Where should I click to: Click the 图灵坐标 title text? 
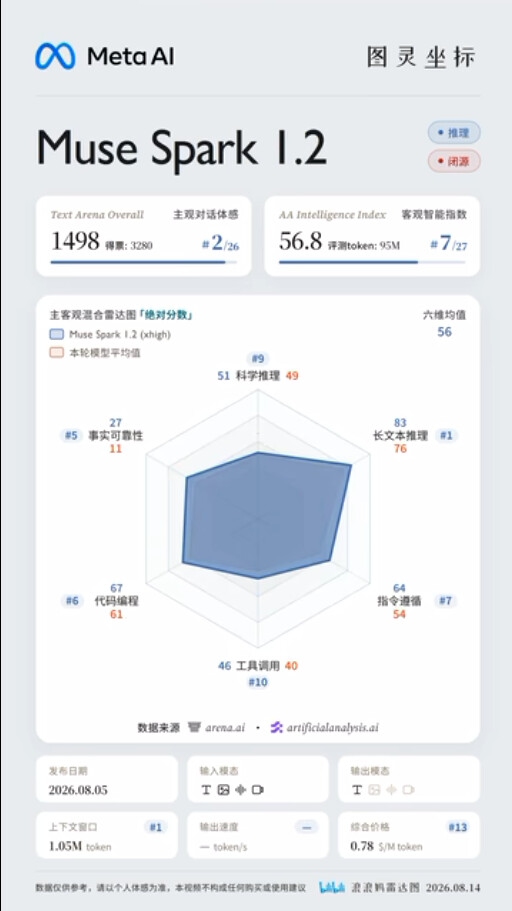421,57
